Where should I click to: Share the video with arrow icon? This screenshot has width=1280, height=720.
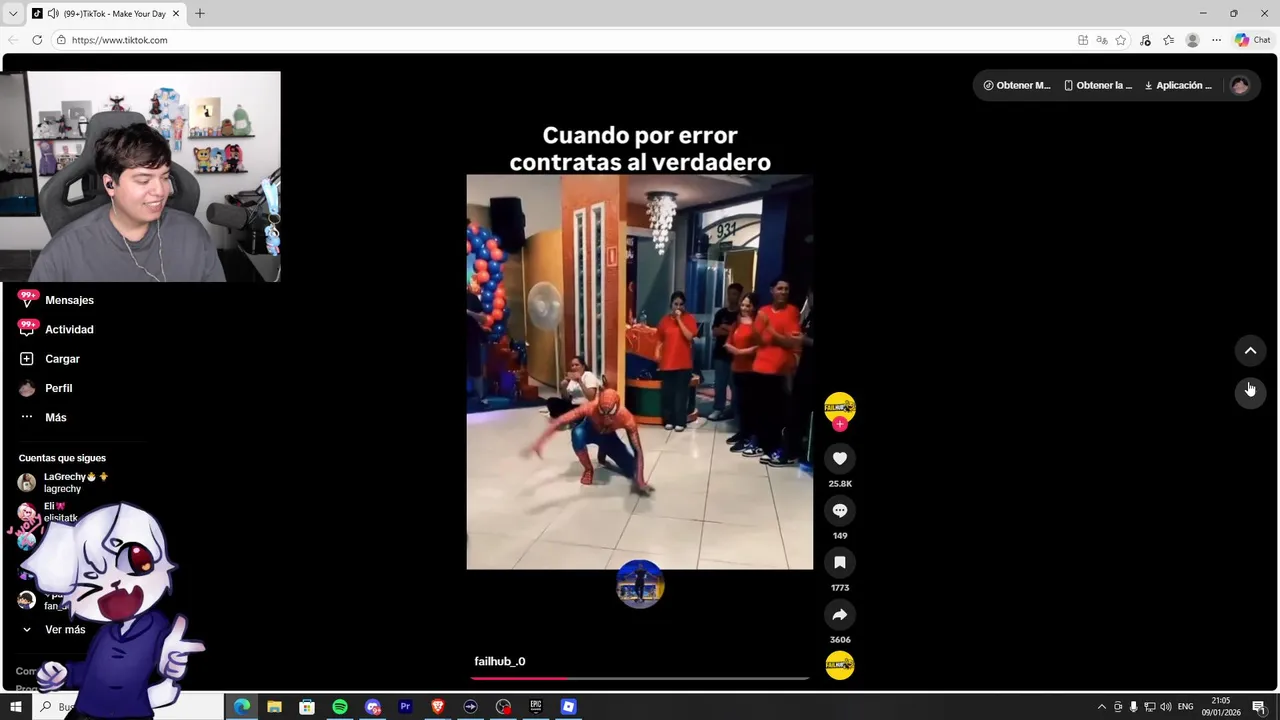(x=840, y=615)
